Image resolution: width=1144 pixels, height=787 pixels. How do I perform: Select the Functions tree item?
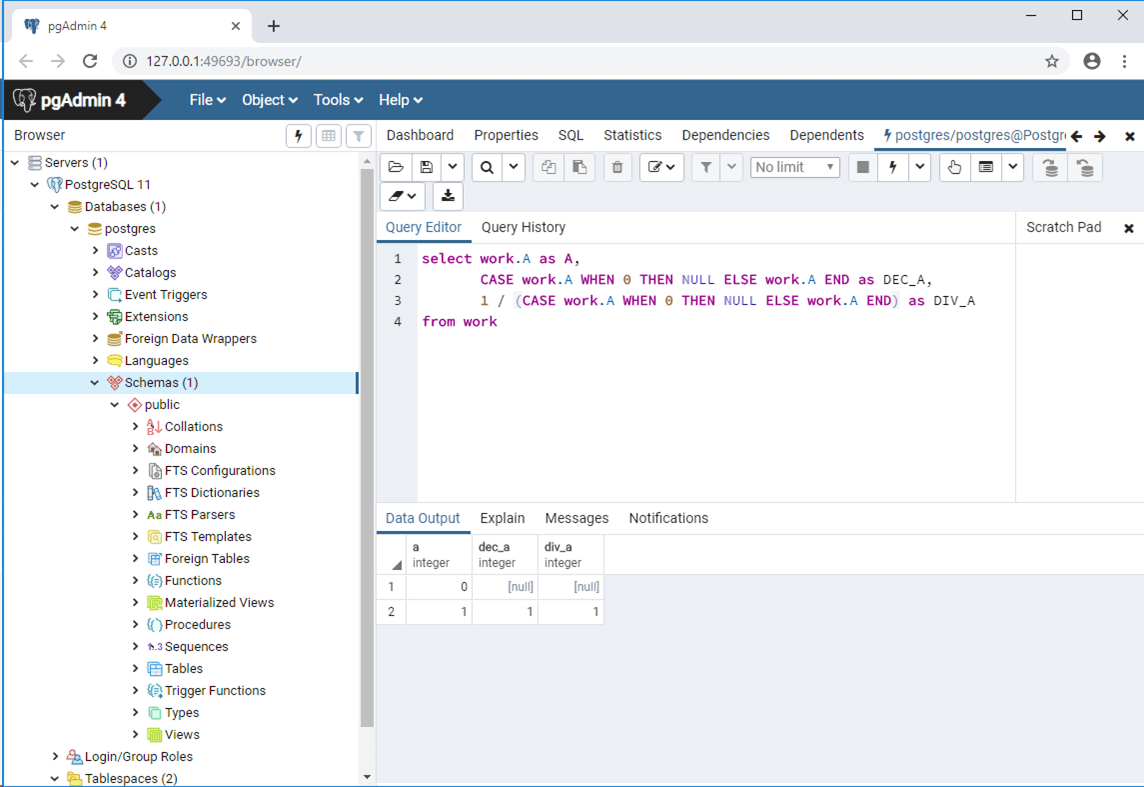193,581
